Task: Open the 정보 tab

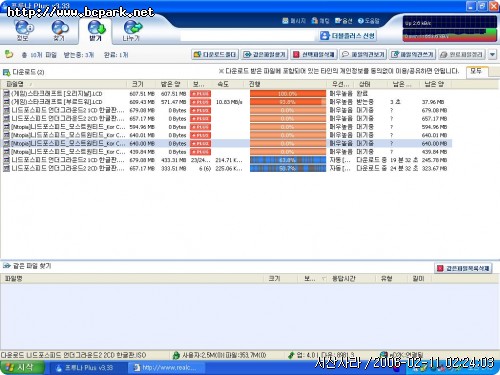Action: pos(23,31)
